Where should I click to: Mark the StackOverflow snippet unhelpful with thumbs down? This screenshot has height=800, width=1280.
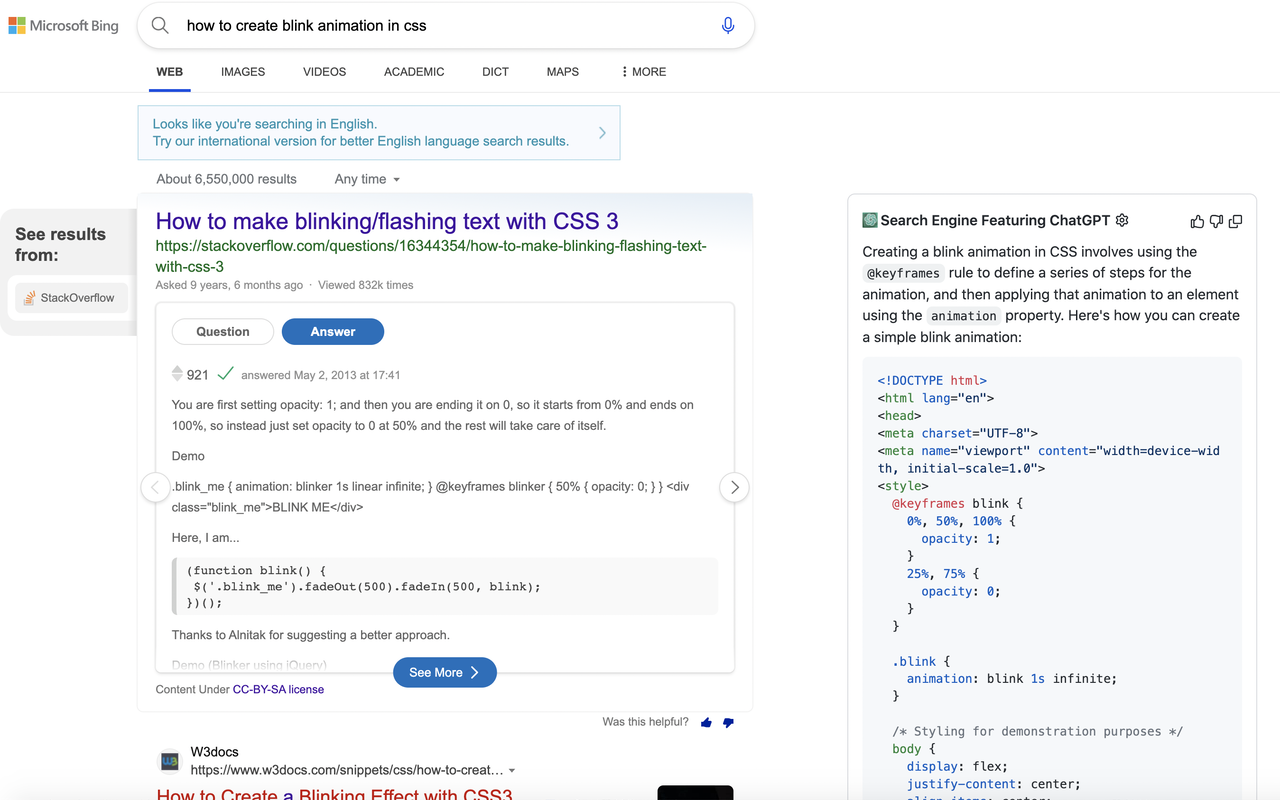pyautogui.click(x=728, y=722)
